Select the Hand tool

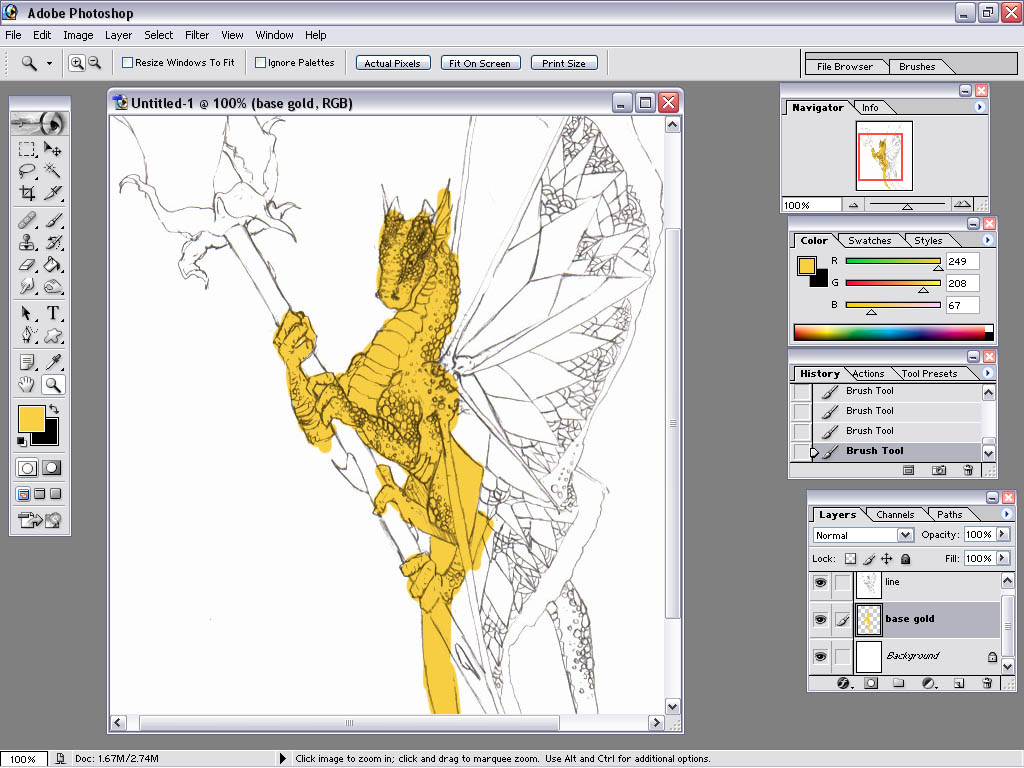pos(27,384)
